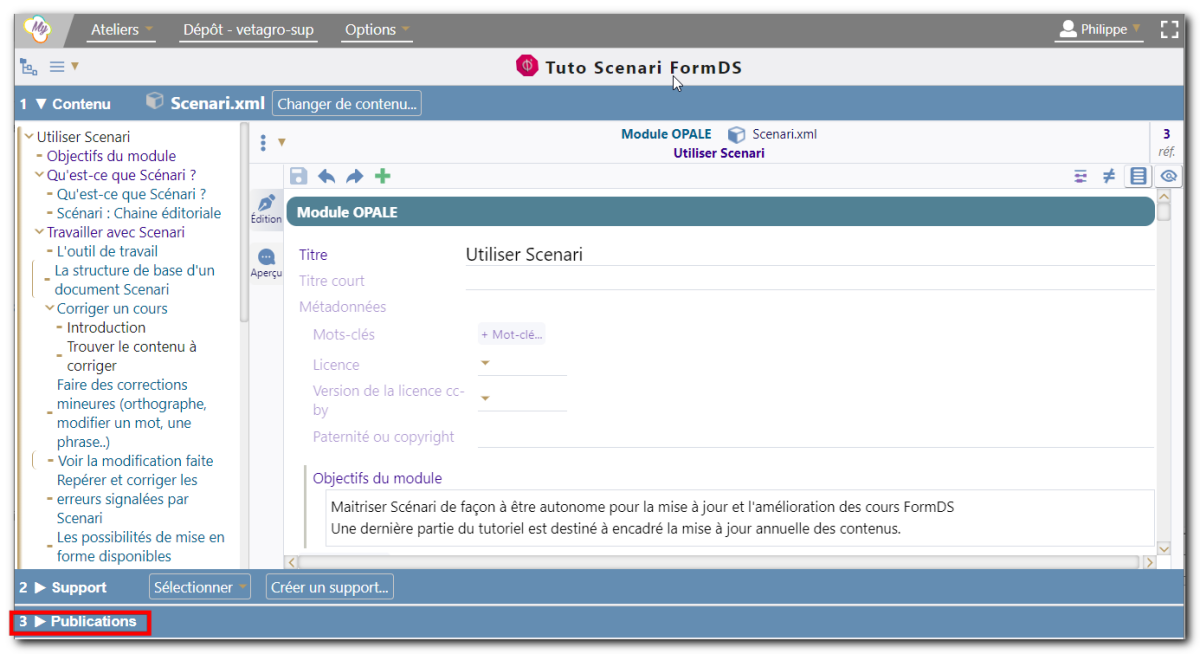This screenshot has height=654, width=1200.
Task: Collapse the Corriger un cours node
Action: [x=49, y=309]
